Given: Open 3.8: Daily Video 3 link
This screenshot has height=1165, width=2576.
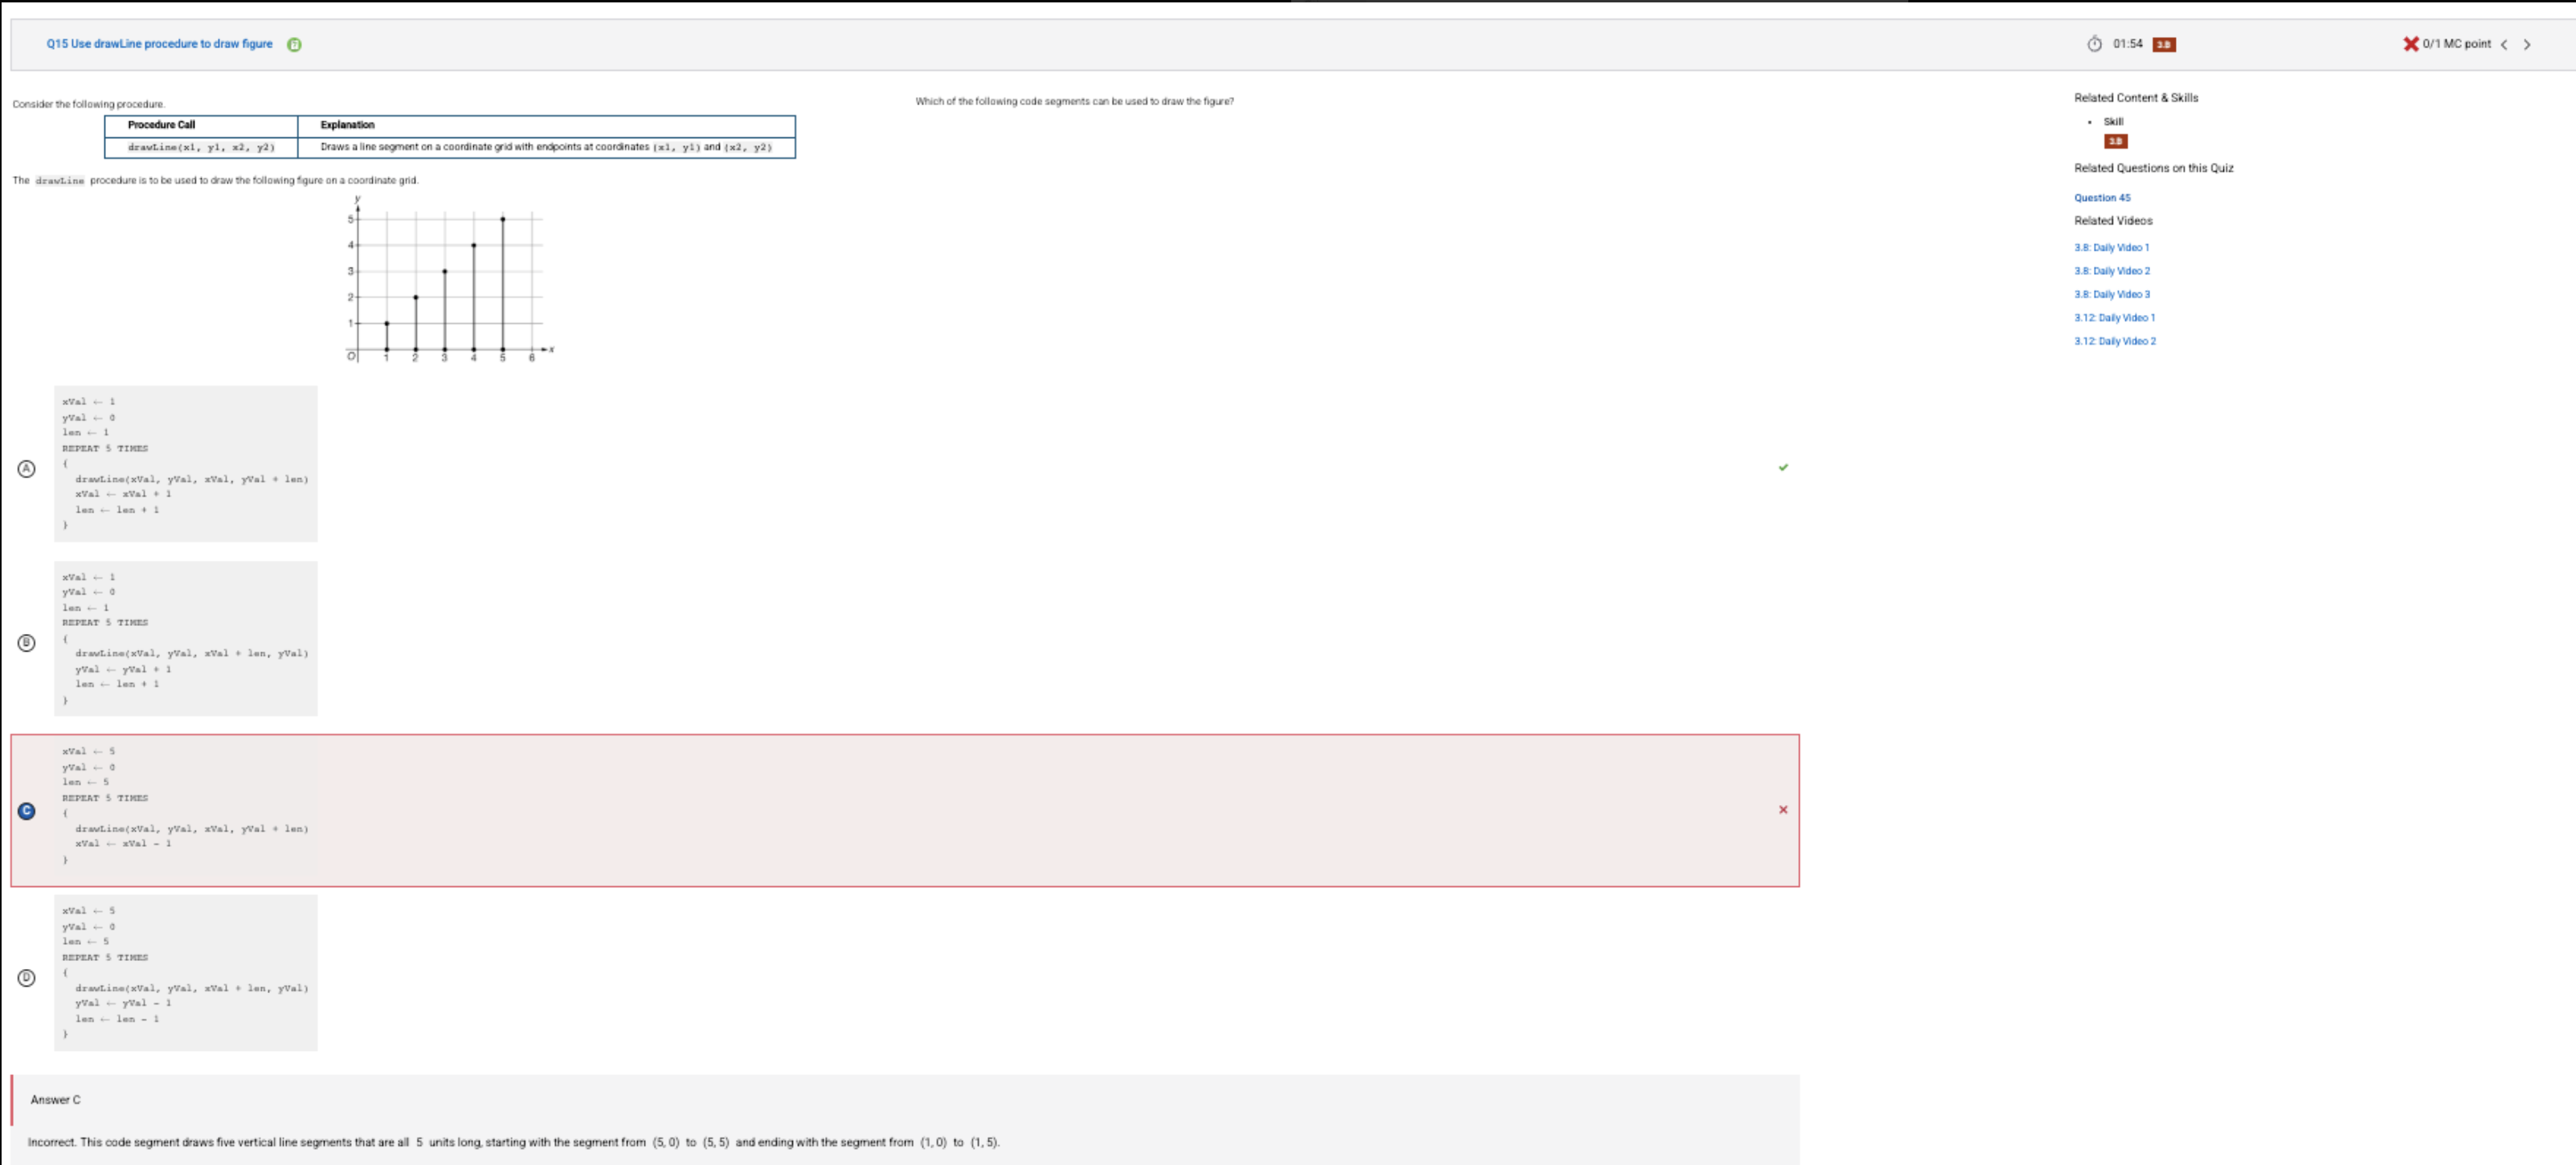Looking at the screenshot, I should tap(2111, 295).
